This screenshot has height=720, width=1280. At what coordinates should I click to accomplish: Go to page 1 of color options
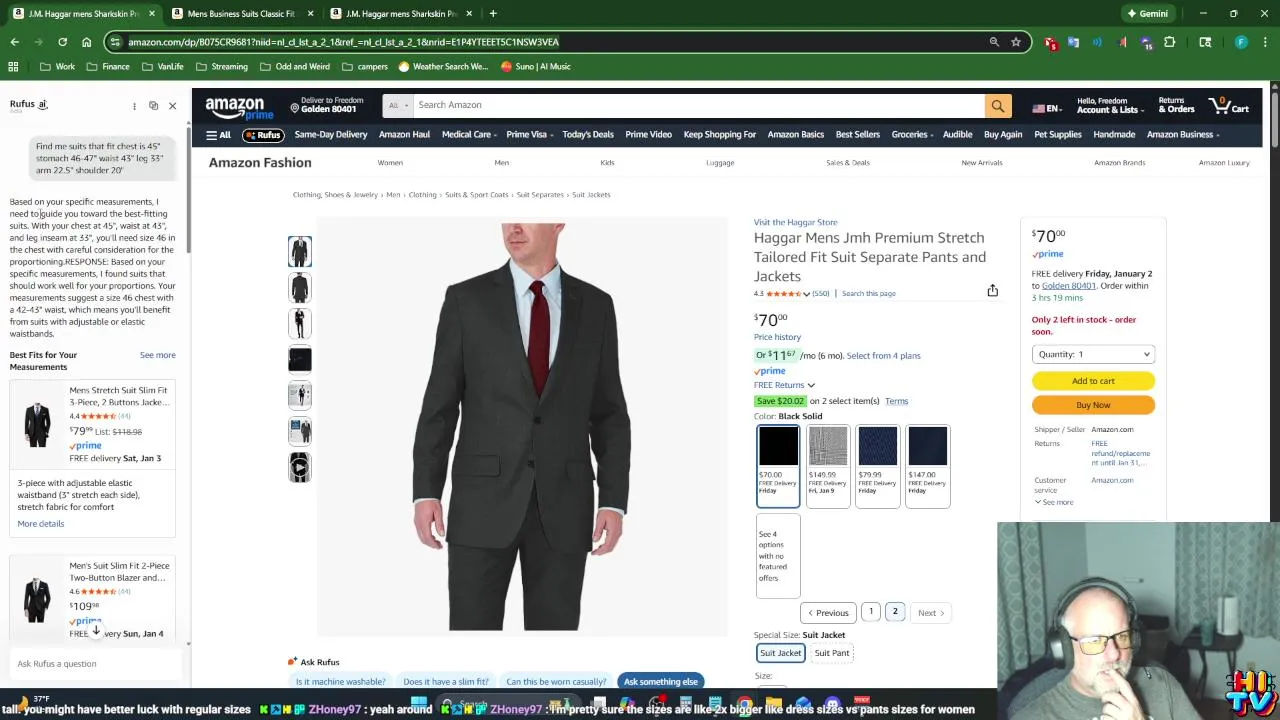[871, 612]
